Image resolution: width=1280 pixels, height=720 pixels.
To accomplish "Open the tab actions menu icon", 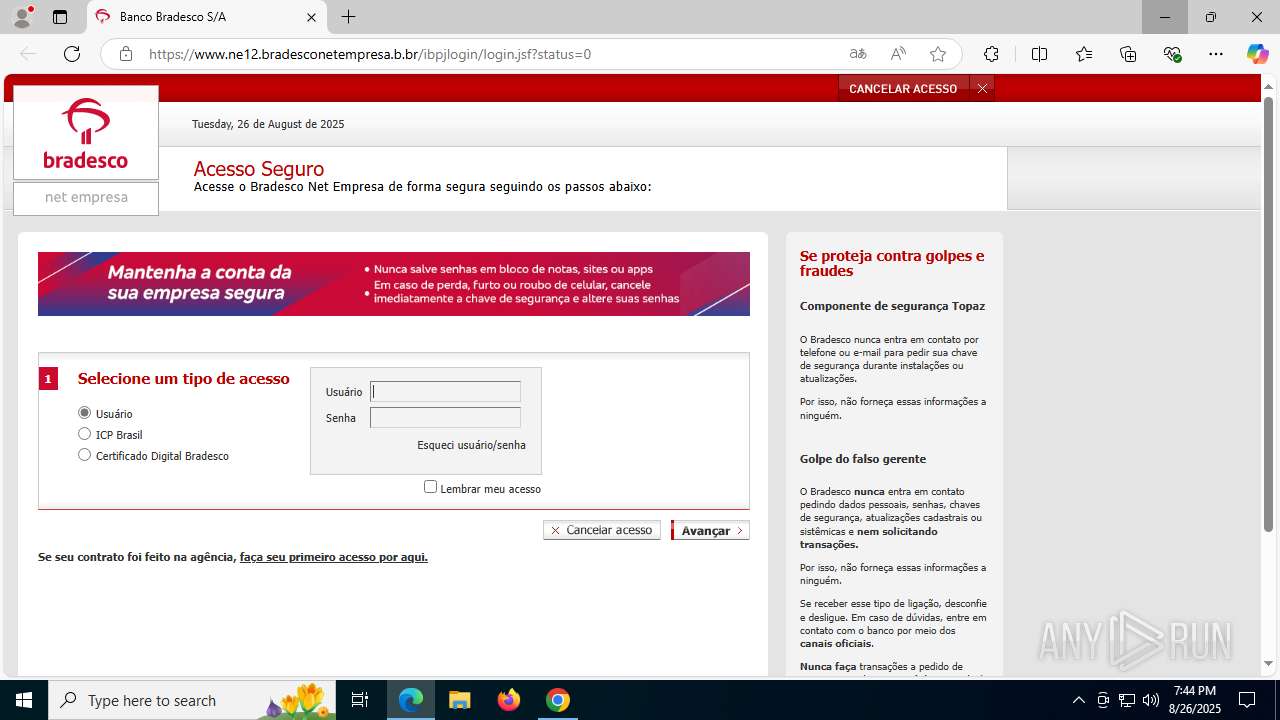I will (60, 17).
